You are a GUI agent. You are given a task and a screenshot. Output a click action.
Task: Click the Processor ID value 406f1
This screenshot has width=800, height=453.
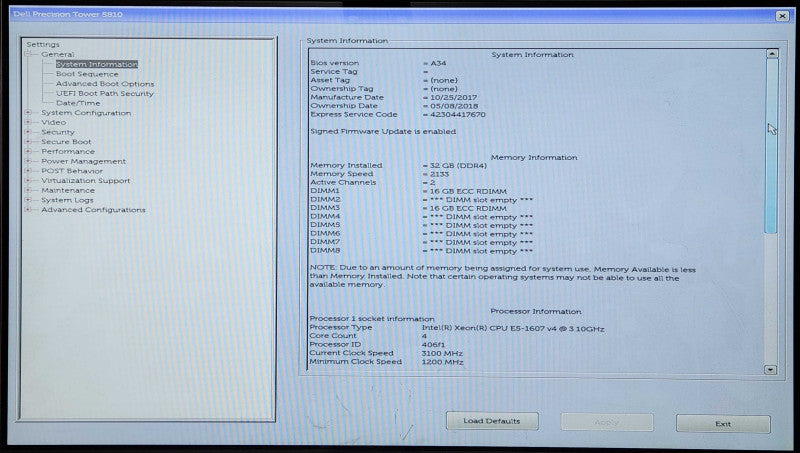433,345
